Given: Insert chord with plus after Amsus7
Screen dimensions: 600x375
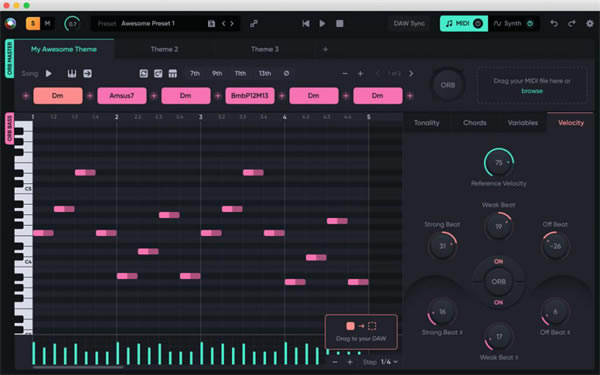Looking at the screenshot, I should tap(154, 96).
